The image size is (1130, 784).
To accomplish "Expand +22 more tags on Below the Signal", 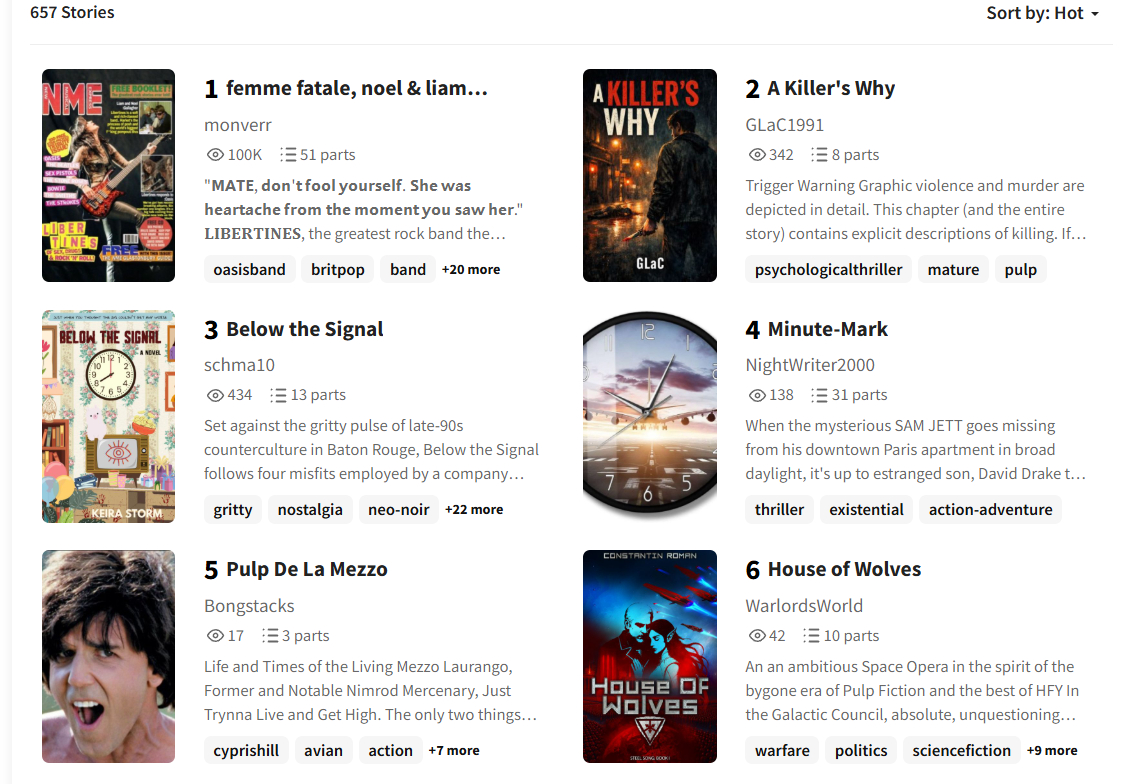I will (474, 509).
